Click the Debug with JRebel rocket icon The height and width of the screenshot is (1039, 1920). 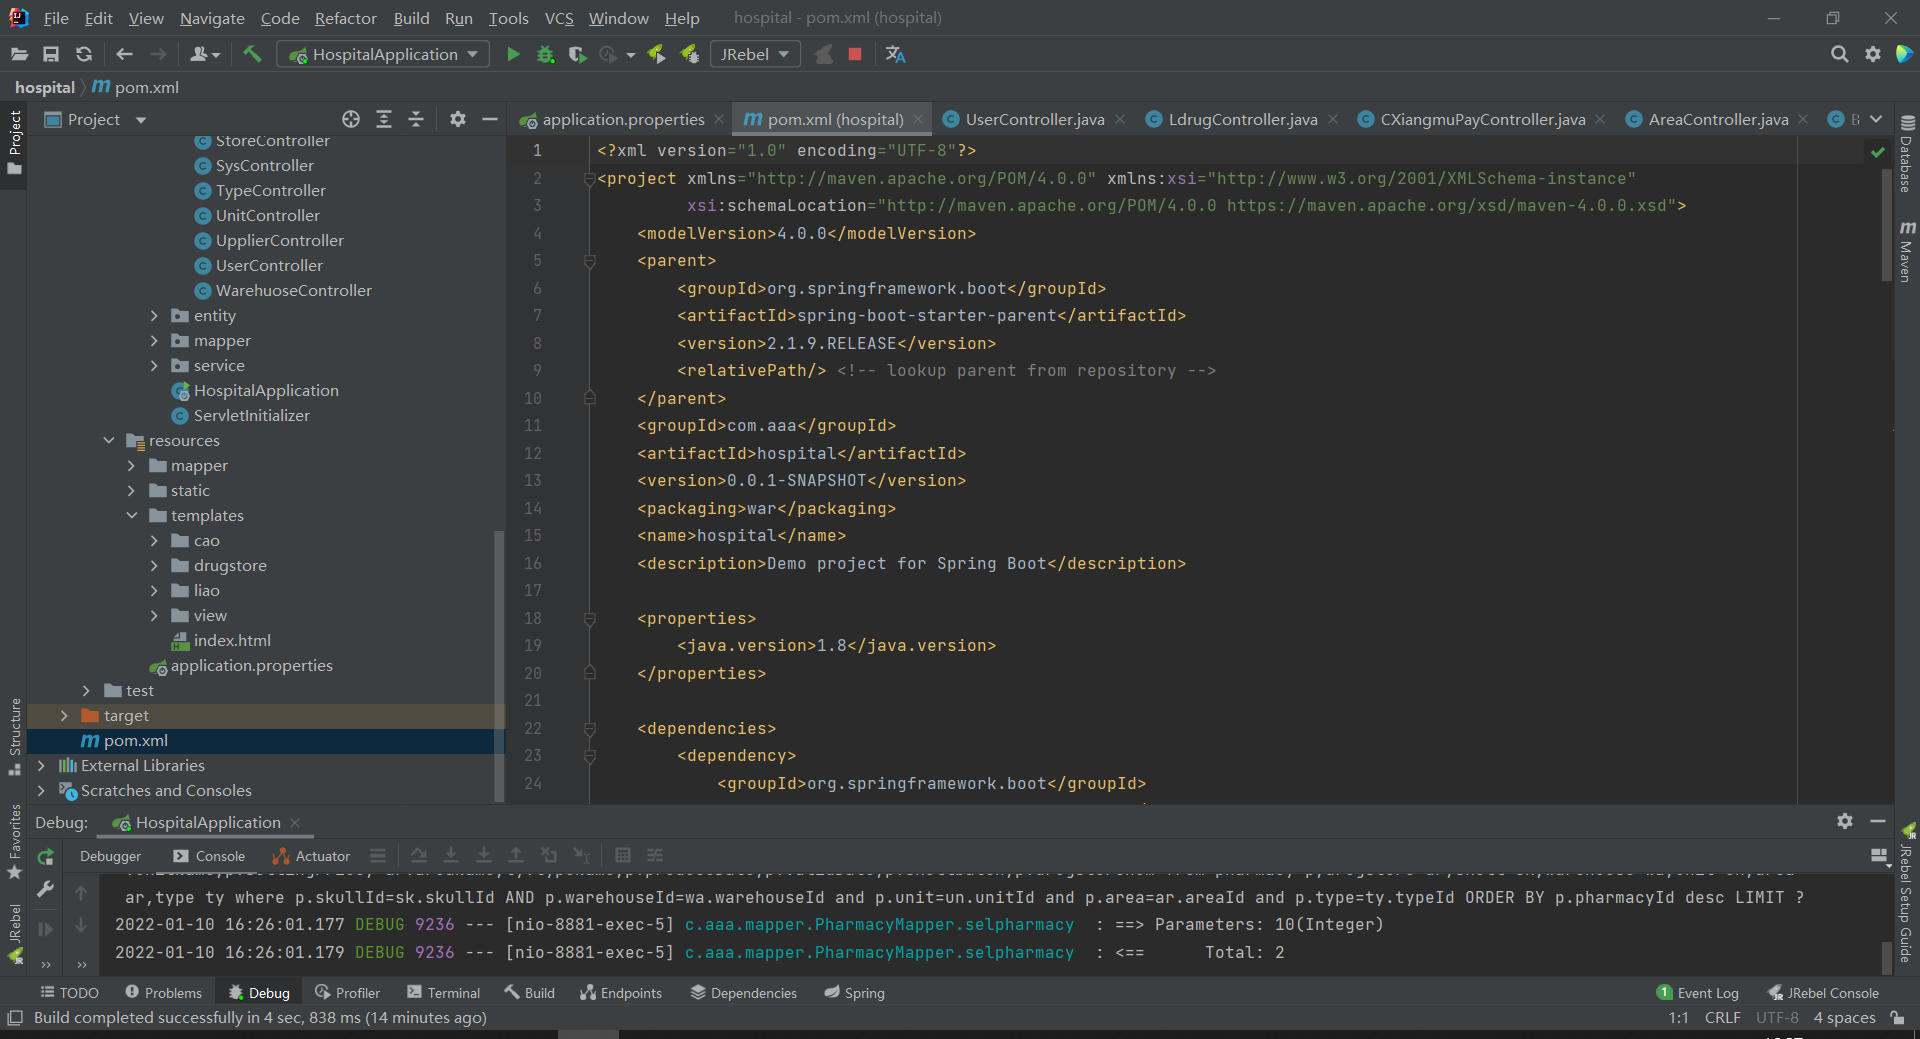[690, 54]
